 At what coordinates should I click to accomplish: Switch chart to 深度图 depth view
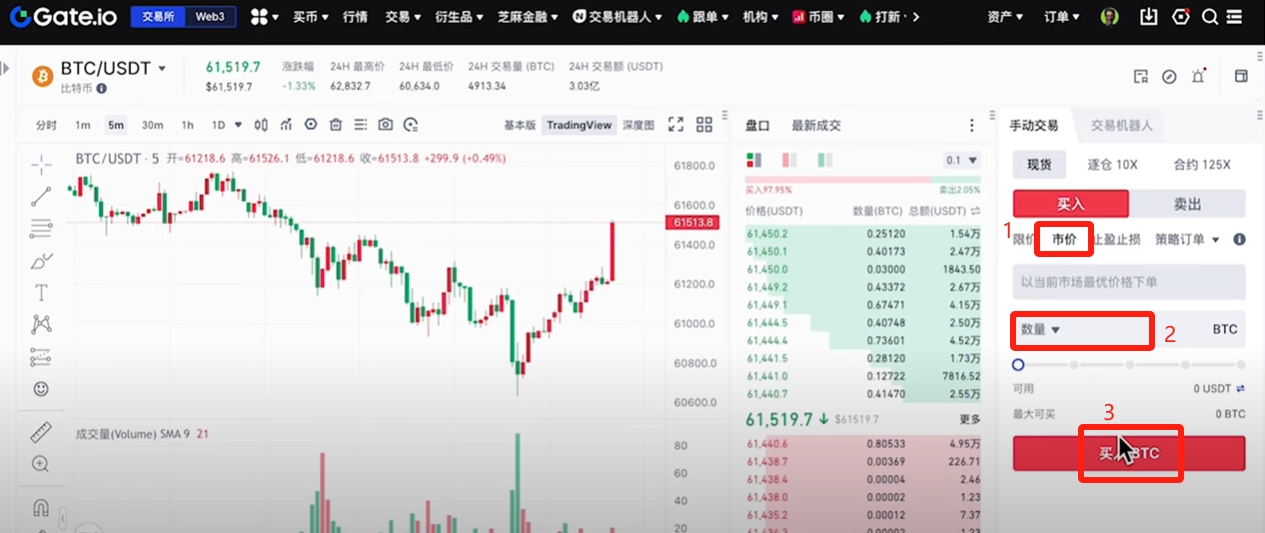[x=638, y=125]
